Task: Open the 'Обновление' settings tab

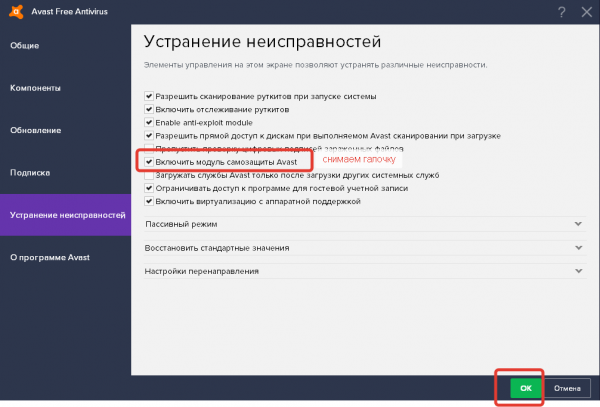Action: pyautogui.click(x=65, y=130)
